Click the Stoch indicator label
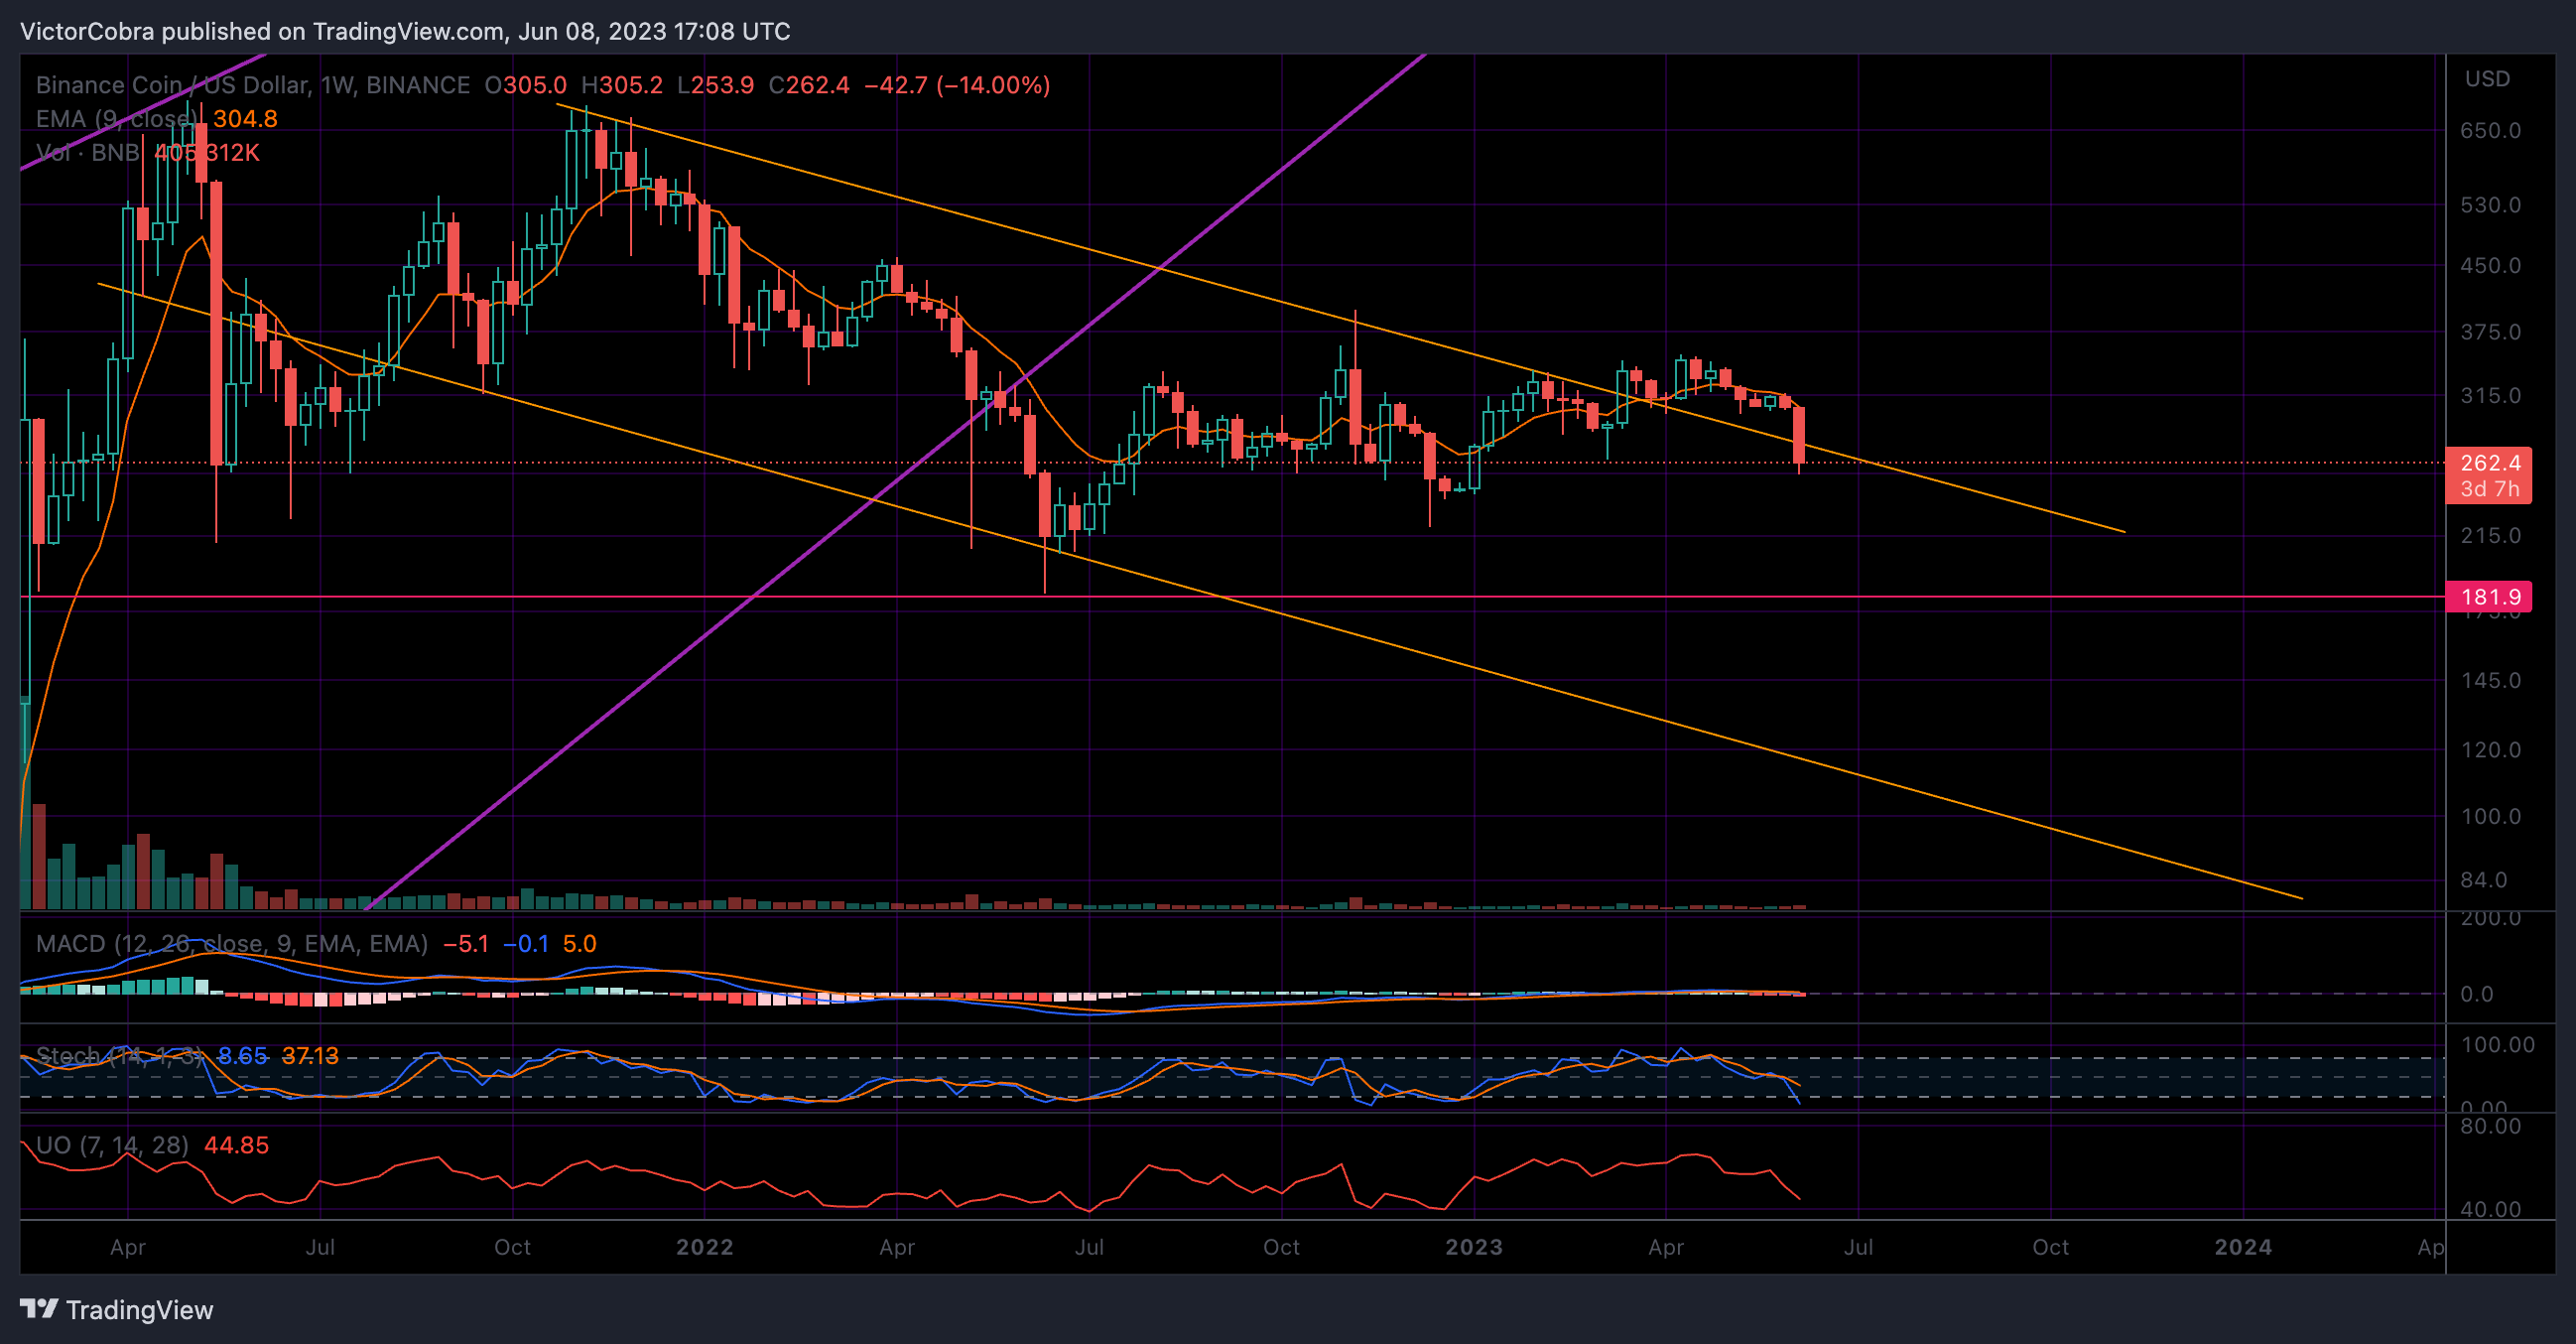The height and width of the screenshot is (1344, 2576). coord(120,1056)
